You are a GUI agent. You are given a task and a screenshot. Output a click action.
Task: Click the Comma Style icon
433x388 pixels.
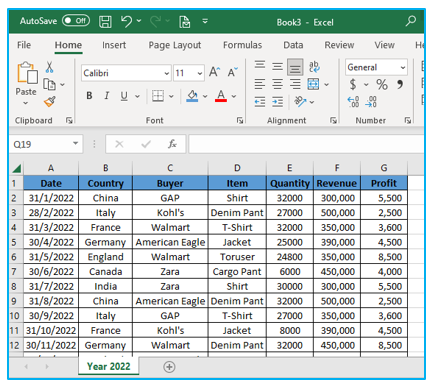(x=400, y=84)
